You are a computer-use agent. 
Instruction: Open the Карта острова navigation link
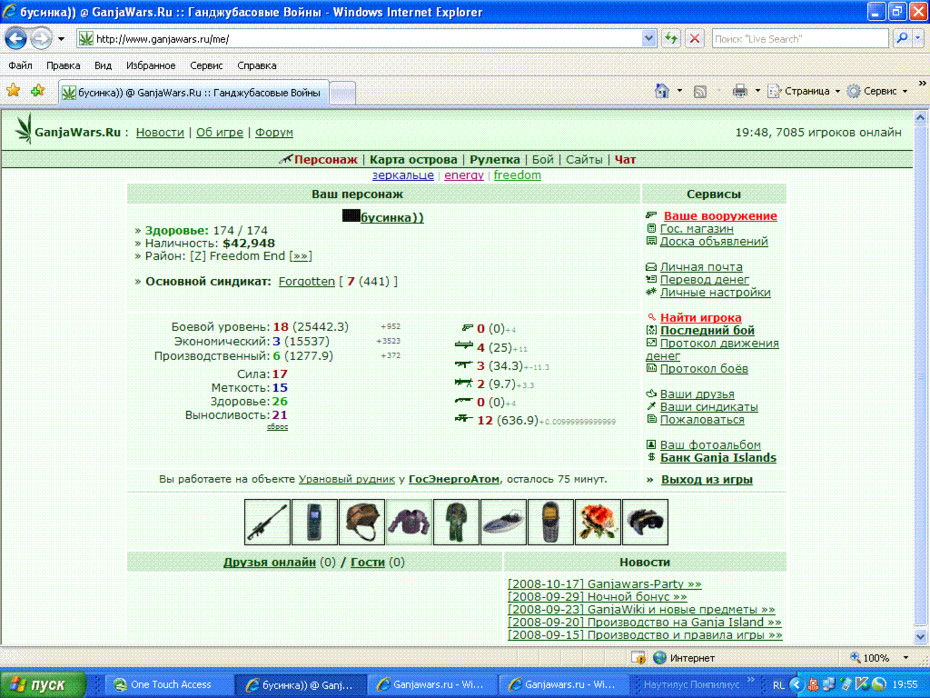point(413,160)
